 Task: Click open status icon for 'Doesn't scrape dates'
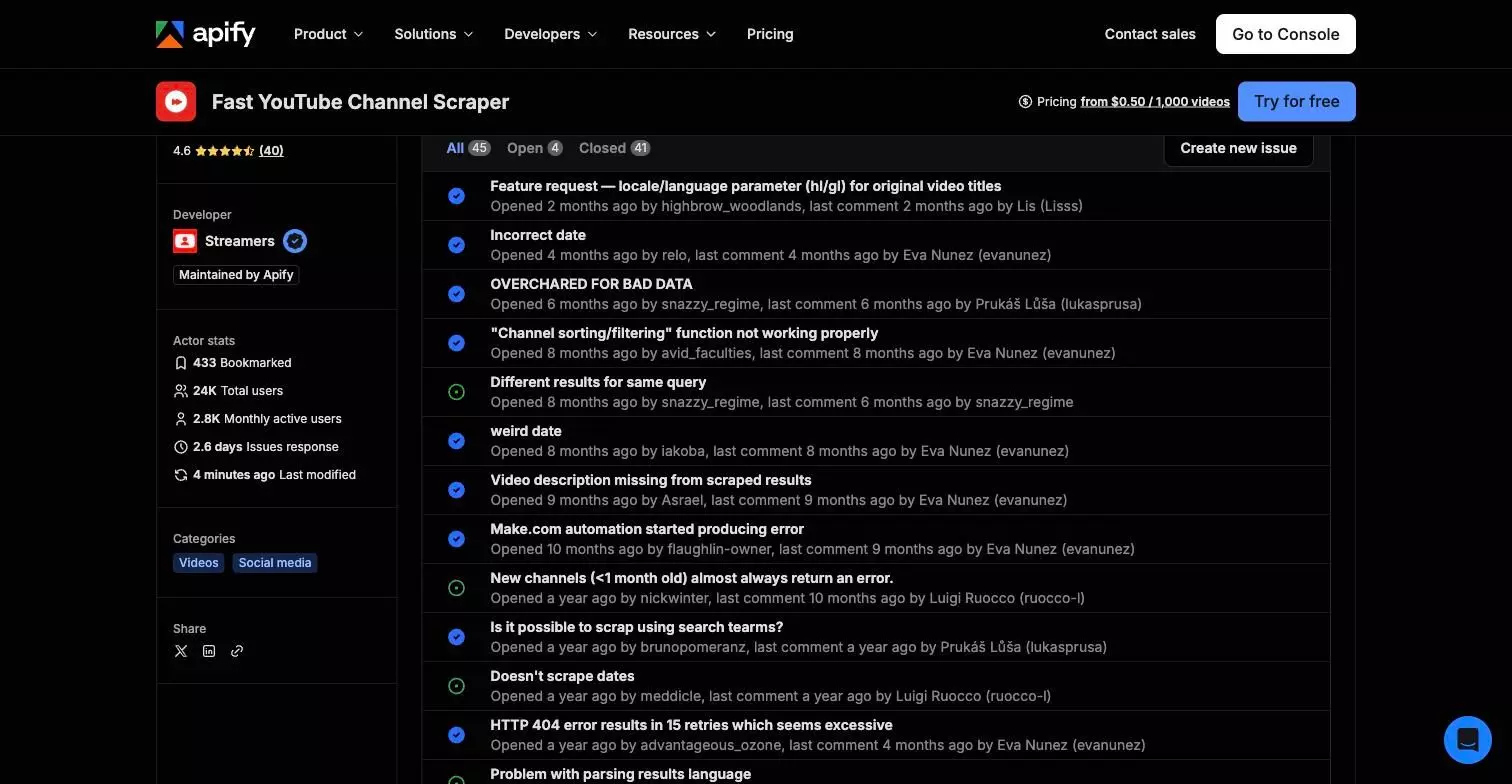(456, 686)
